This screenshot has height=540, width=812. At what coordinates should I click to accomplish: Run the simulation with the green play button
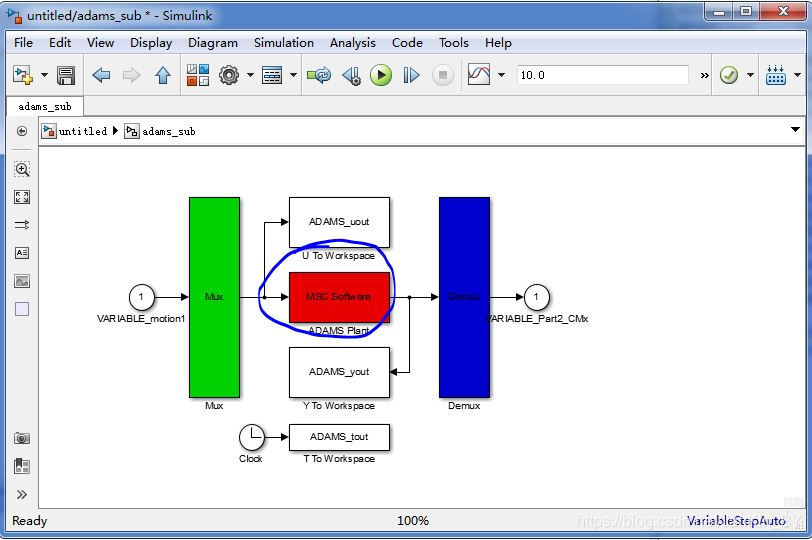[380, 75]
